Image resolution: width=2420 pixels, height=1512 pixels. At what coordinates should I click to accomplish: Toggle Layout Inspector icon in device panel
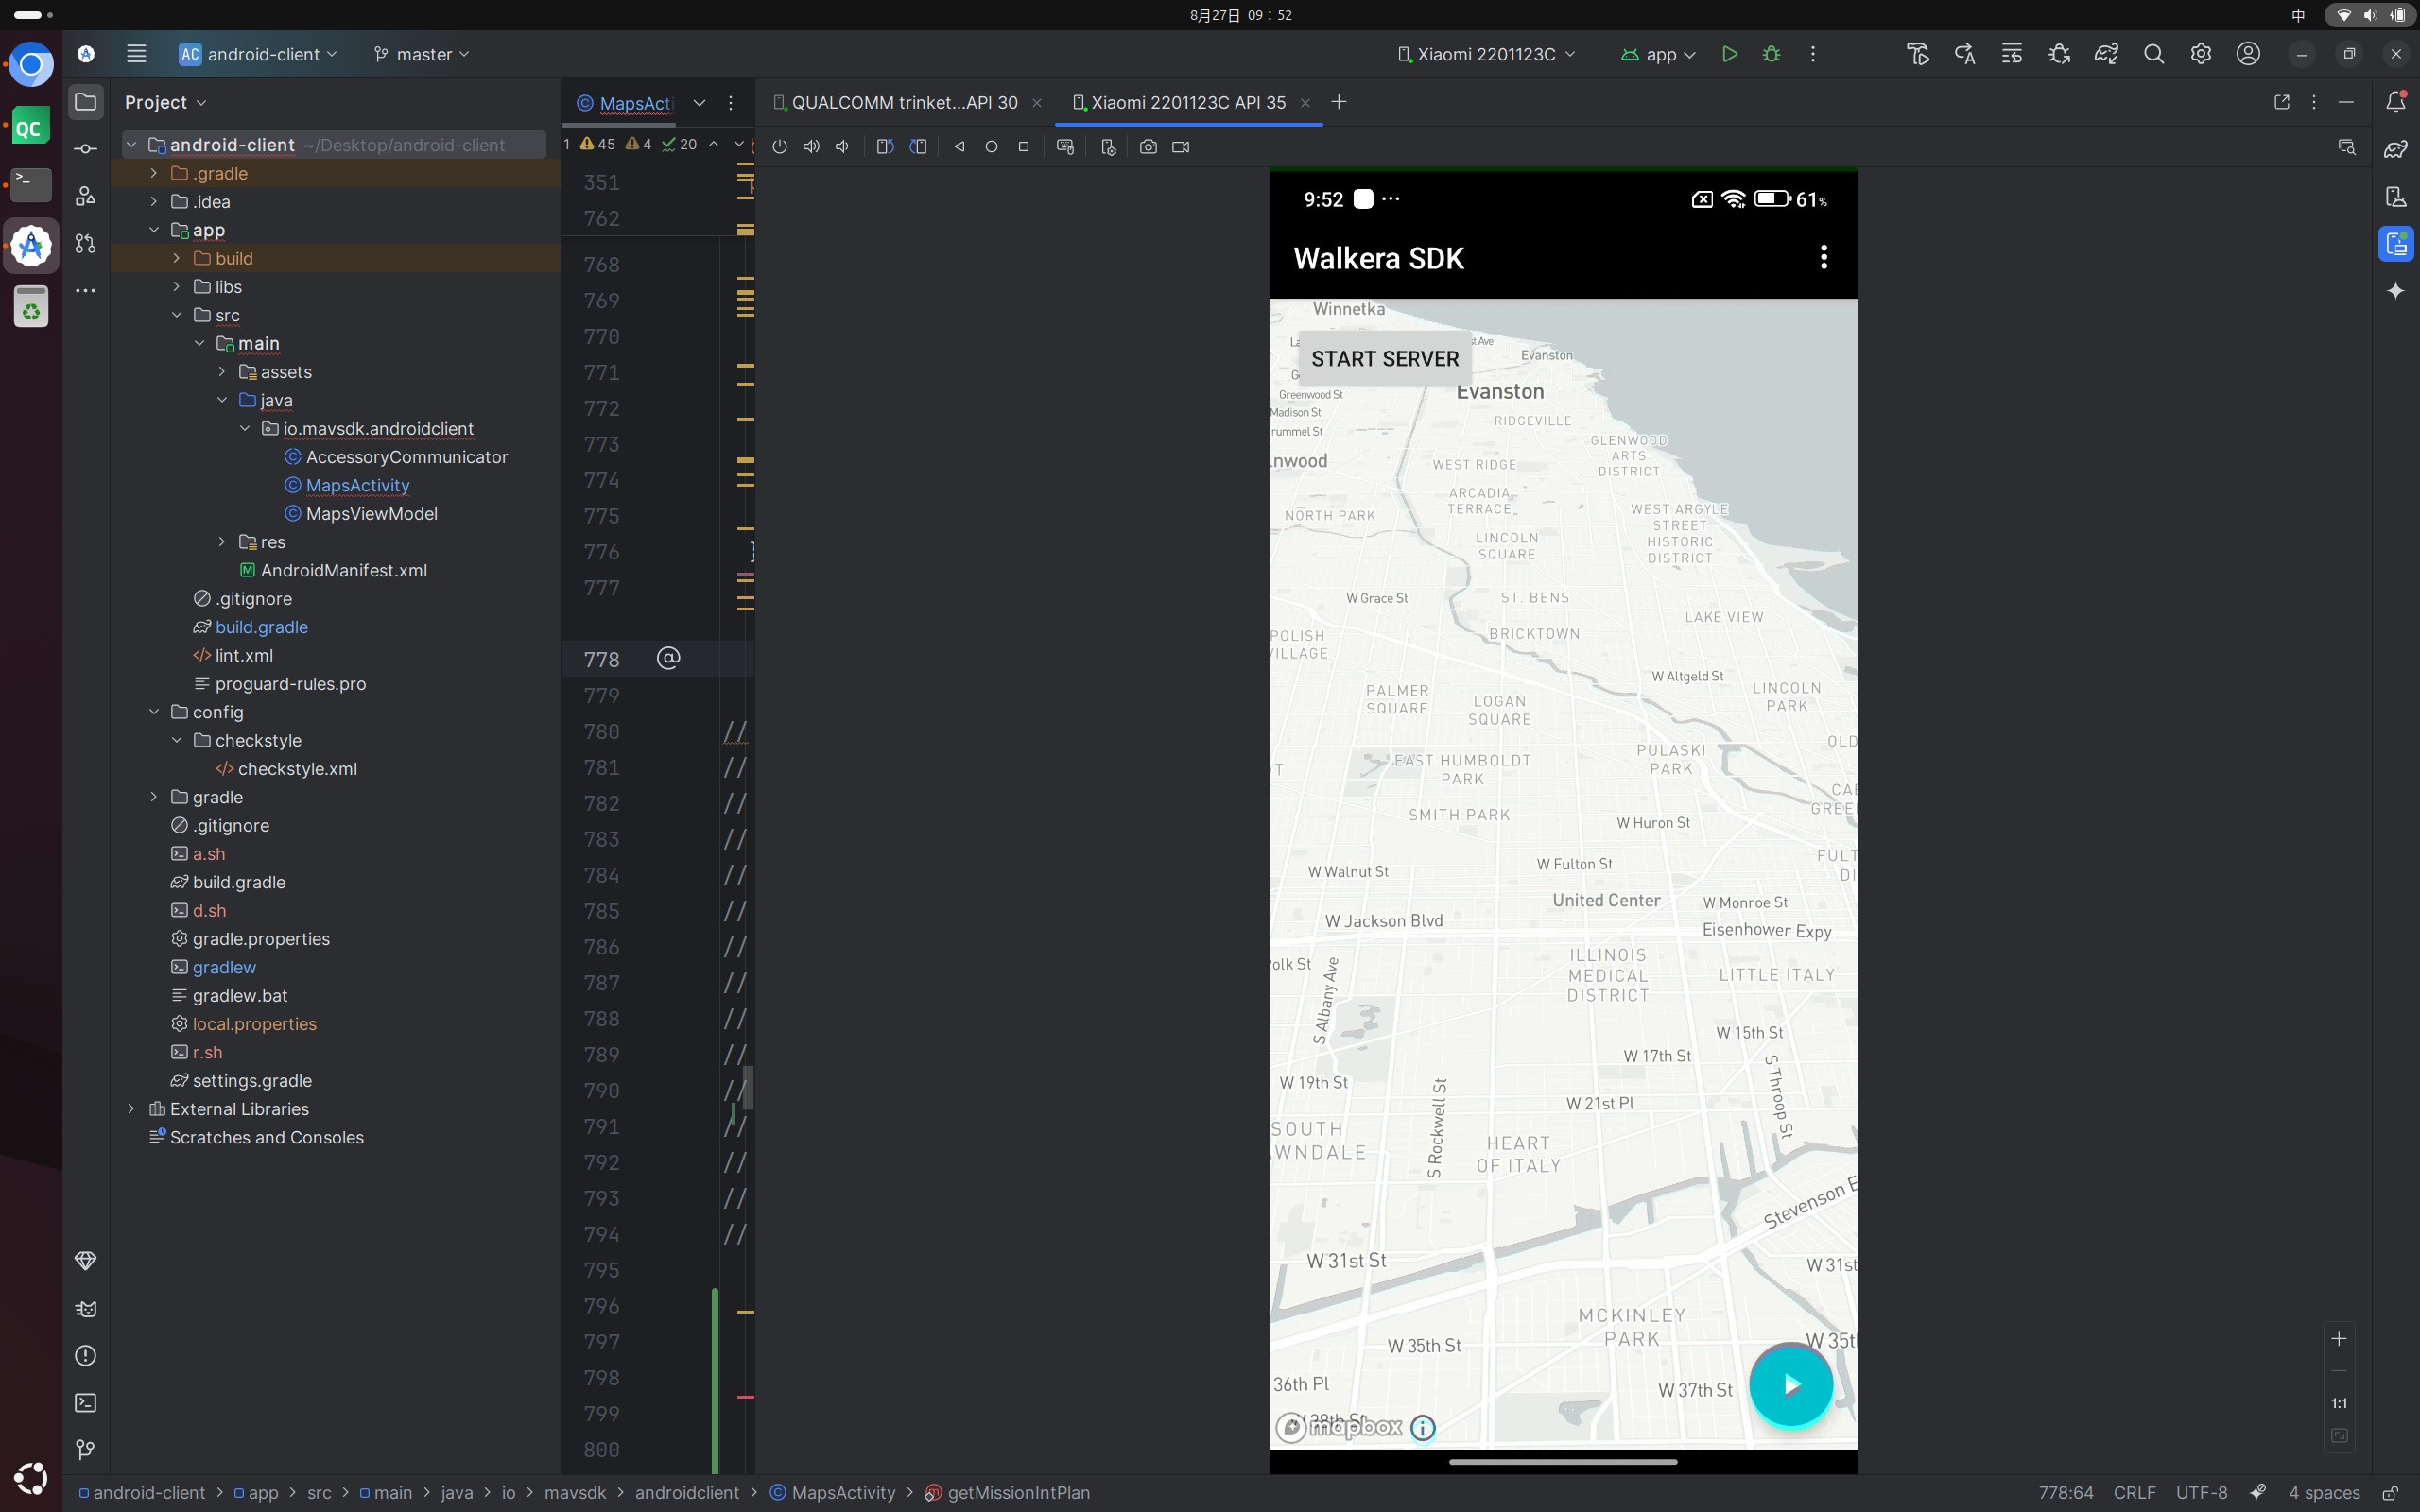tap(2346, 147)
